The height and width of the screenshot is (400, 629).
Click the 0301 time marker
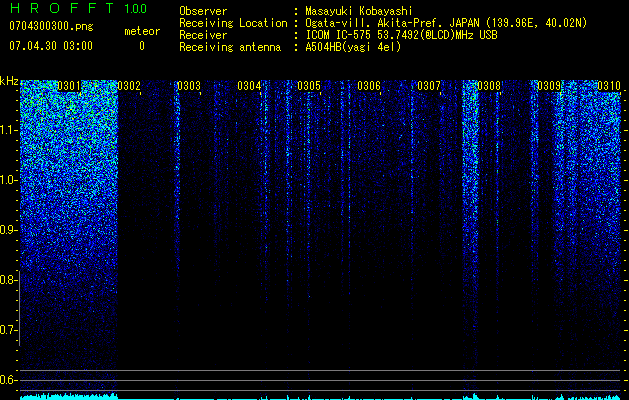coord(69,86)
